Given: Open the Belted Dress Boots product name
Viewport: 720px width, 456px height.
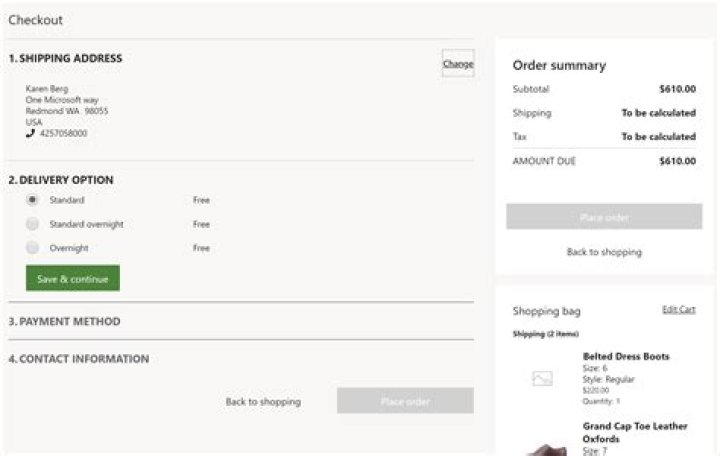Looking at the screenshot, I should (x=626, y=356).
